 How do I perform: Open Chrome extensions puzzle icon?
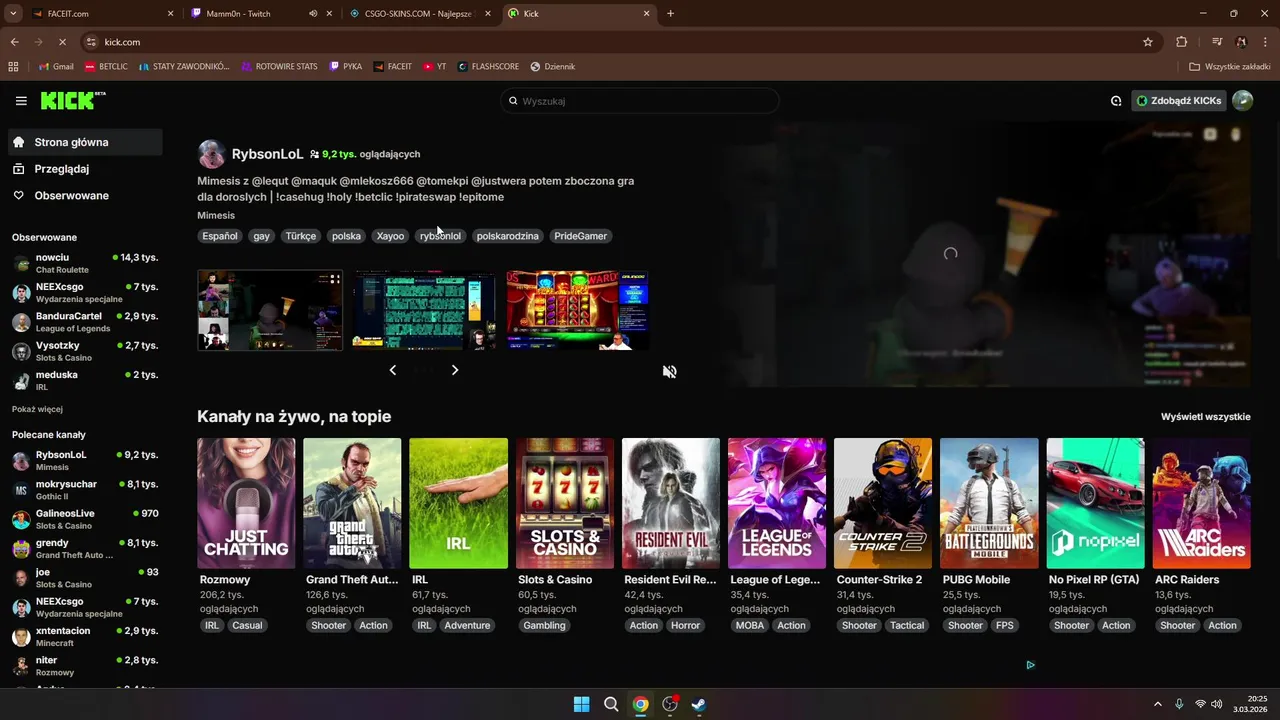click(x=1182, y=42)
